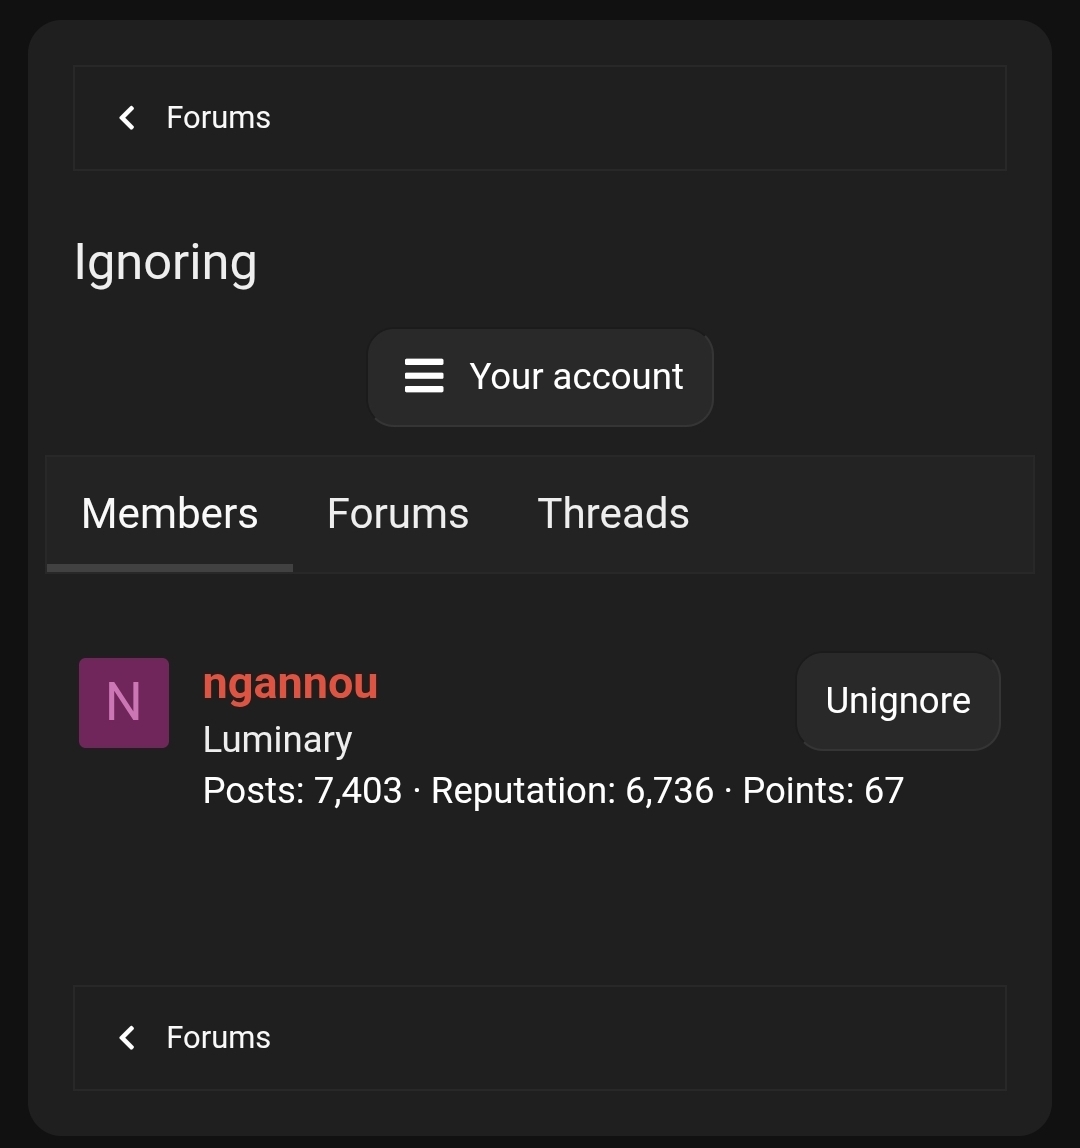Switch to the Forums tab
The width and height of the screenshot is (1080, 1148).
[x=398, y=514]
